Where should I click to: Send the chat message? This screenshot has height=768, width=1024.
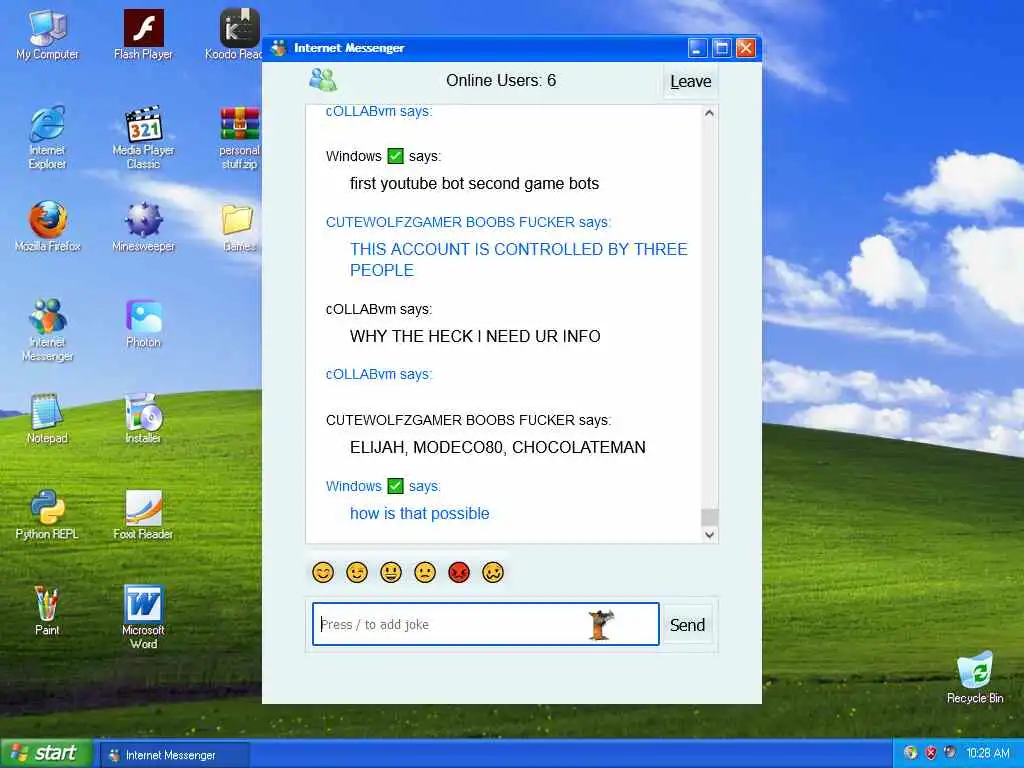[x=687, y=625]
